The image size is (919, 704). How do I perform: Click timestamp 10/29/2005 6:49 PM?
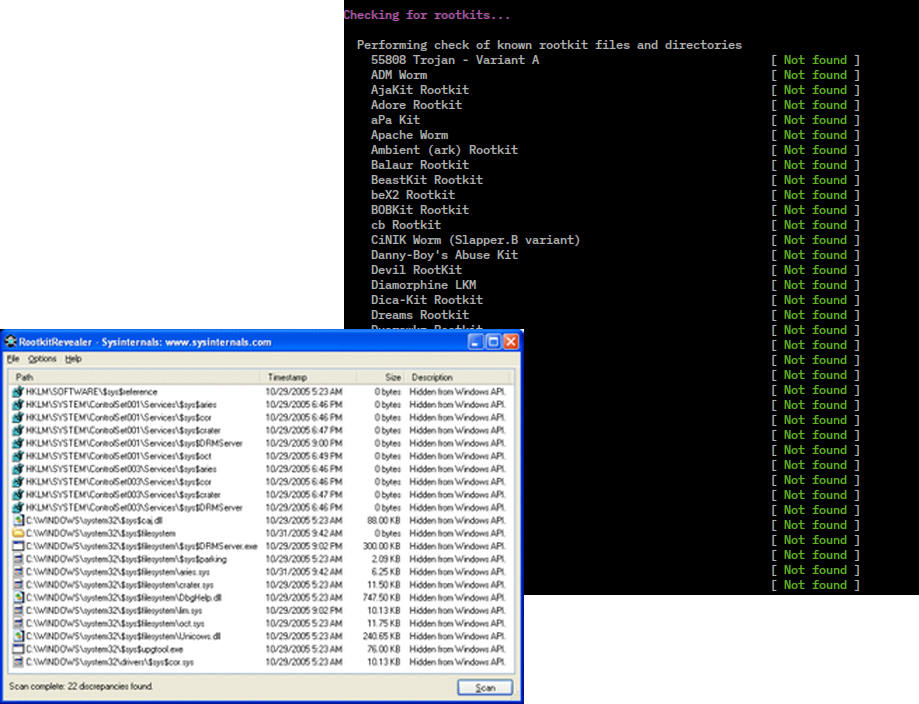(x=304, y=456)
